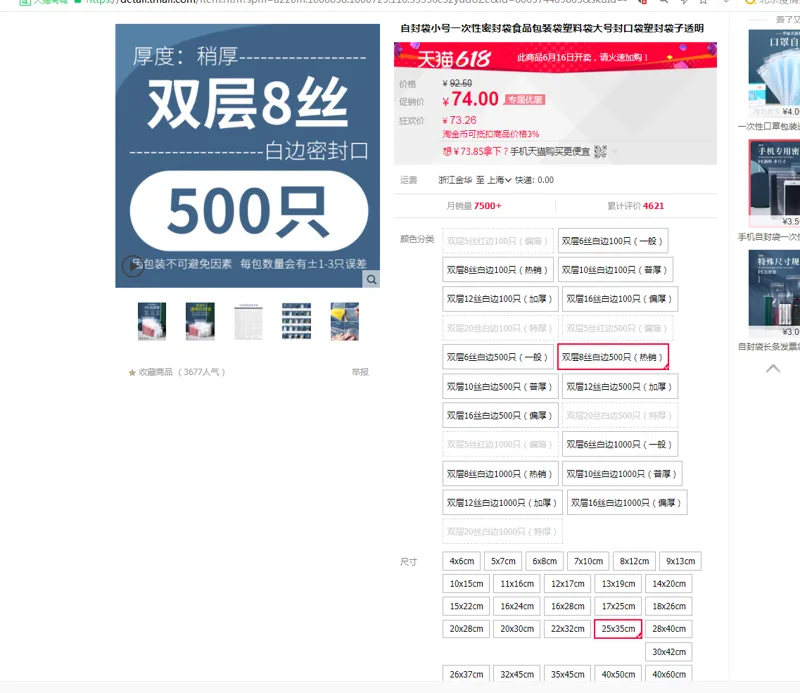Click the 收藏商品 (3677人气) link
Image resolution: width=800 pixels, height=693 pixels.
coord(182,372)
